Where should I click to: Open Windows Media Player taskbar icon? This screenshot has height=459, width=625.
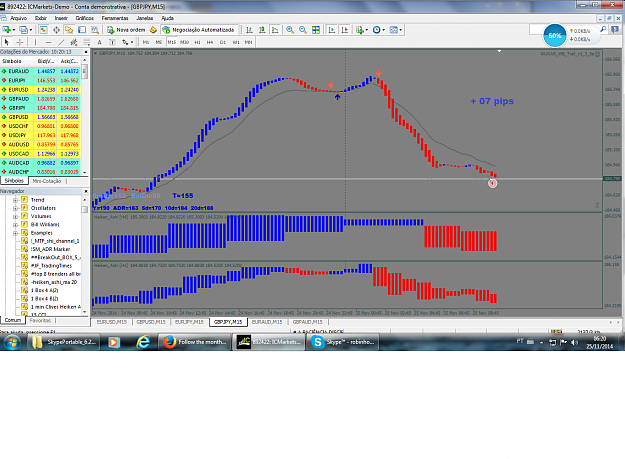pos(114,342)
